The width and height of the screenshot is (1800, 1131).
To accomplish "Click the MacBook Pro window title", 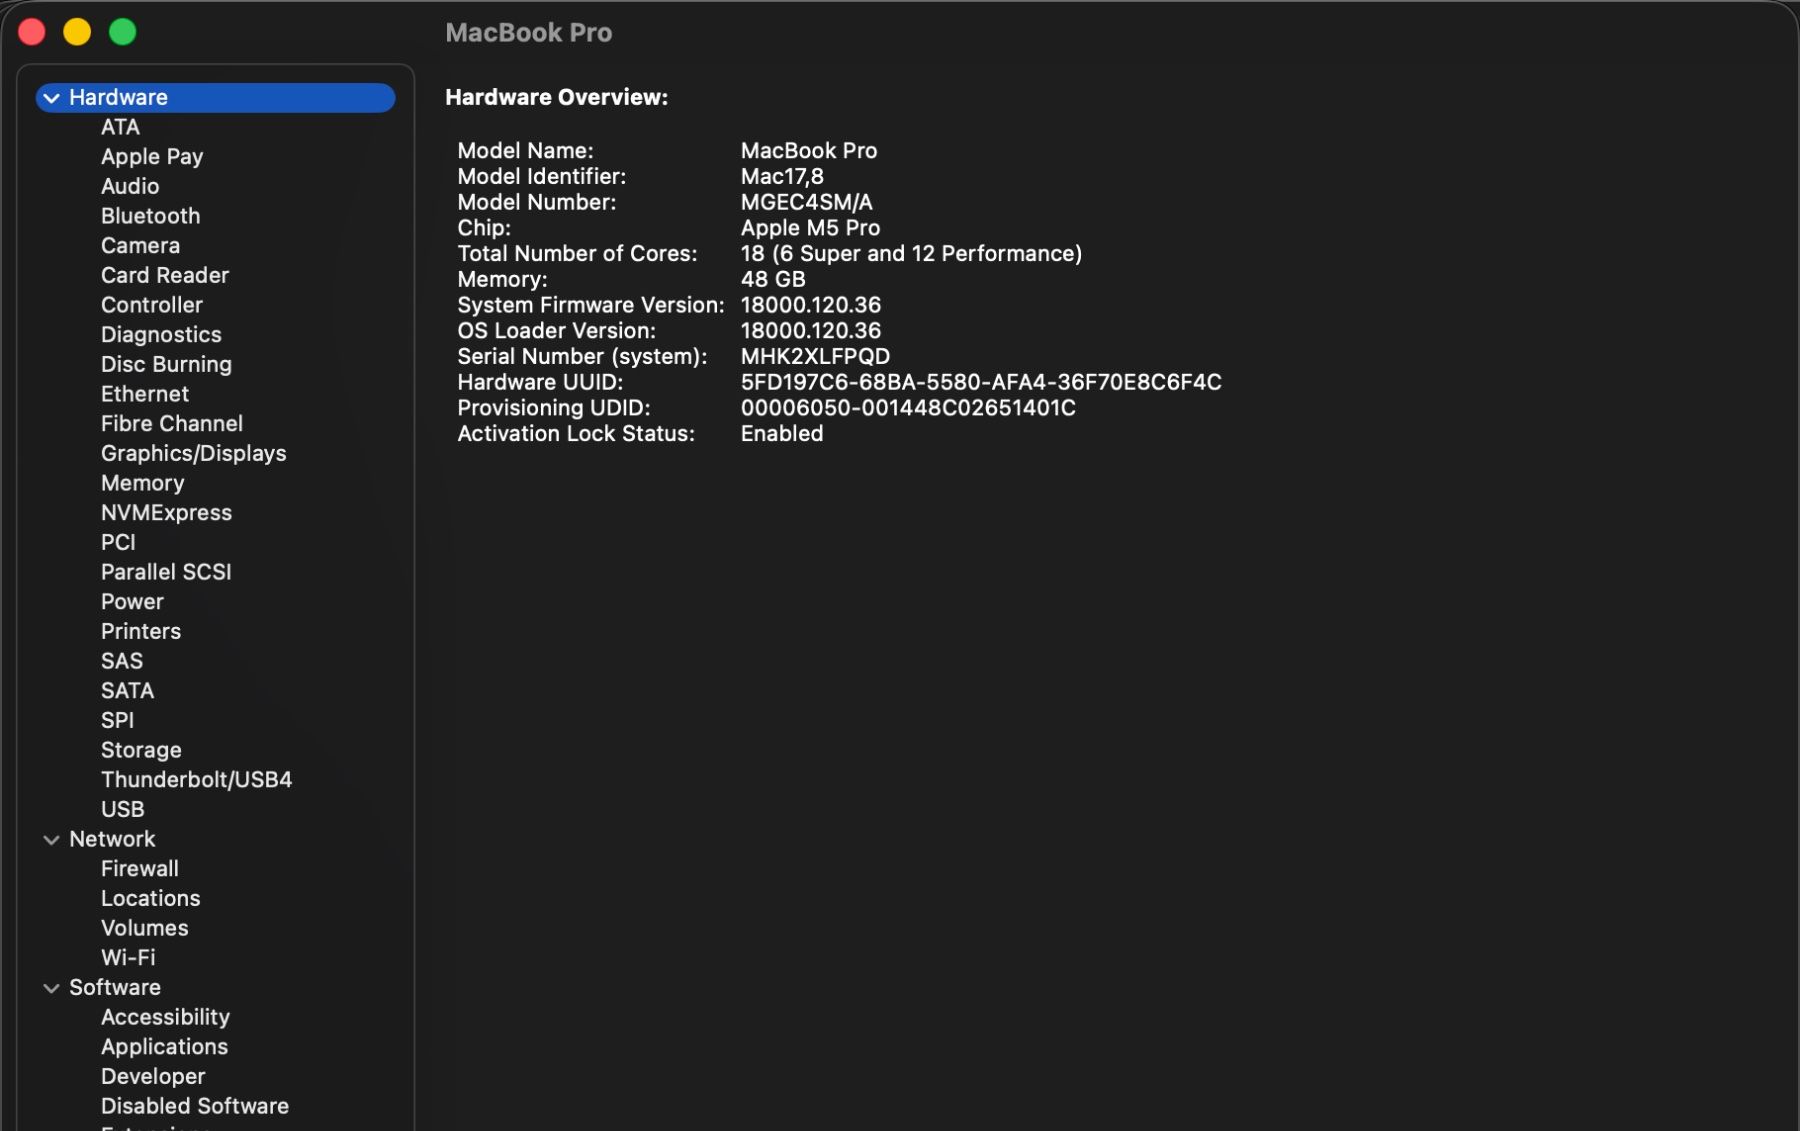I will (528, 33).
